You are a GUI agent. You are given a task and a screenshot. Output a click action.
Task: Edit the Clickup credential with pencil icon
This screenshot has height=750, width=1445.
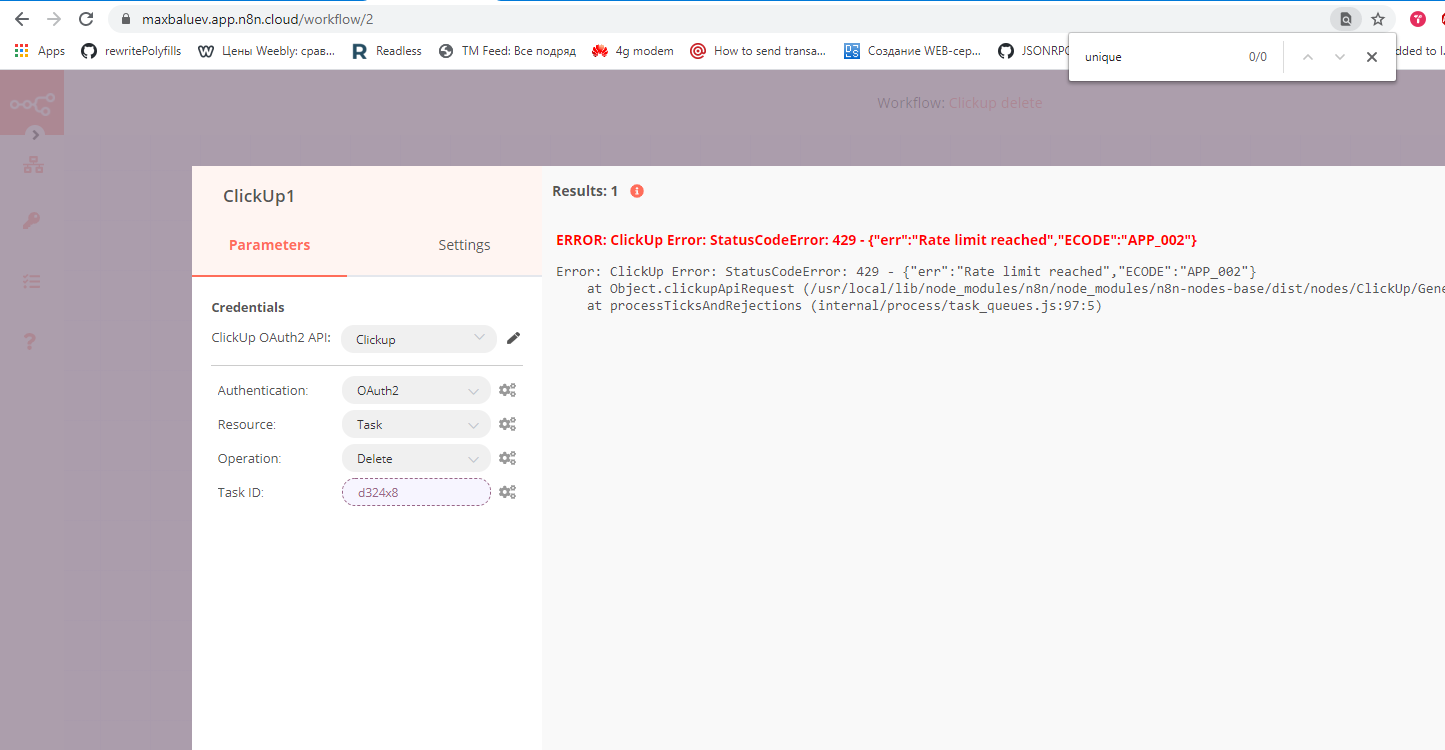tap(514, 338)
